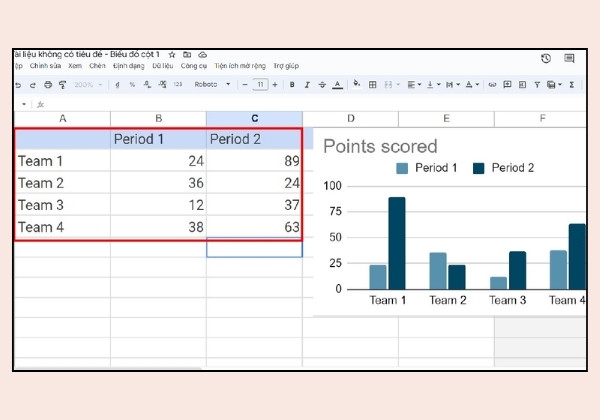600x420 pixels.
Task: Open the zoom 200% dropdown
Action: point(88,85)
